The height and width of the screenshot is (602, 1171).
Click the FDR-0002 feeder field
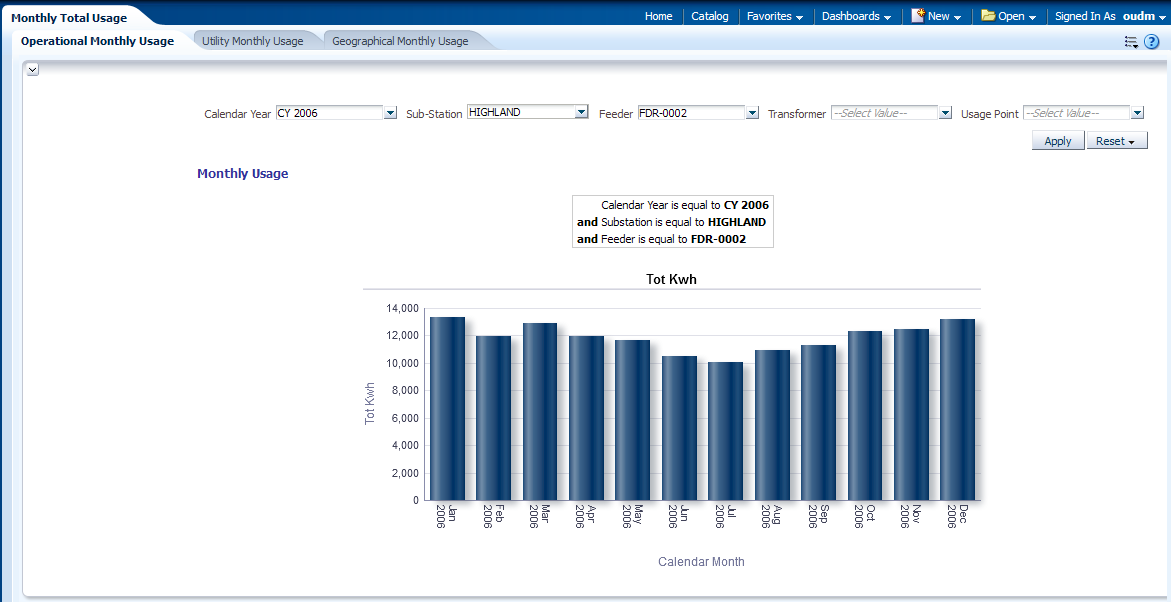pyautogui.click(x=692, y=113)
